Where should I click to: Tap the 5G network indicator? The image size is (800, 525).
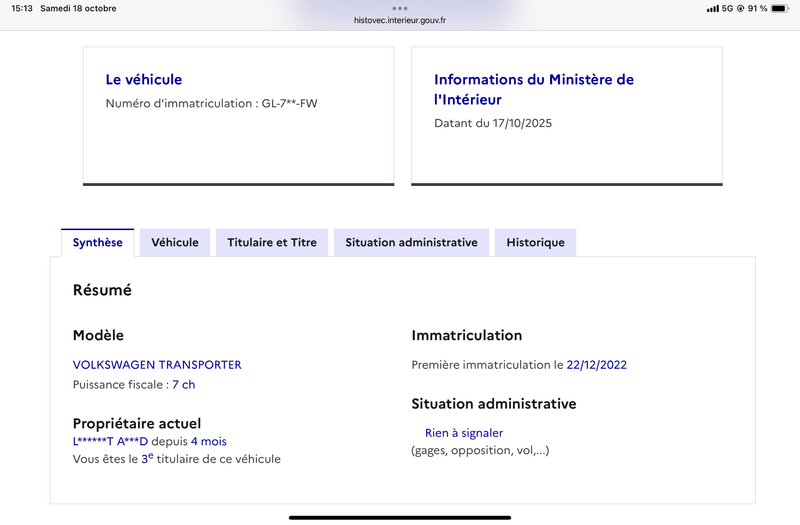click(727, 9)
